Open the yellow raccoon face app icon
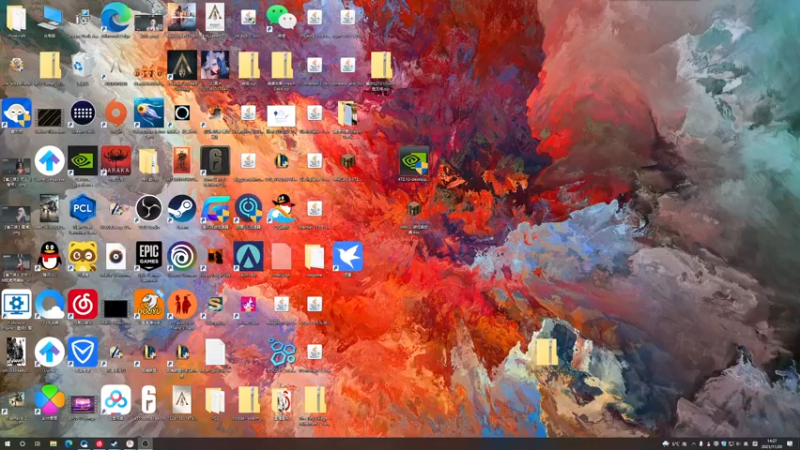The width and height of the screenshot is (800, 450). 83,256
